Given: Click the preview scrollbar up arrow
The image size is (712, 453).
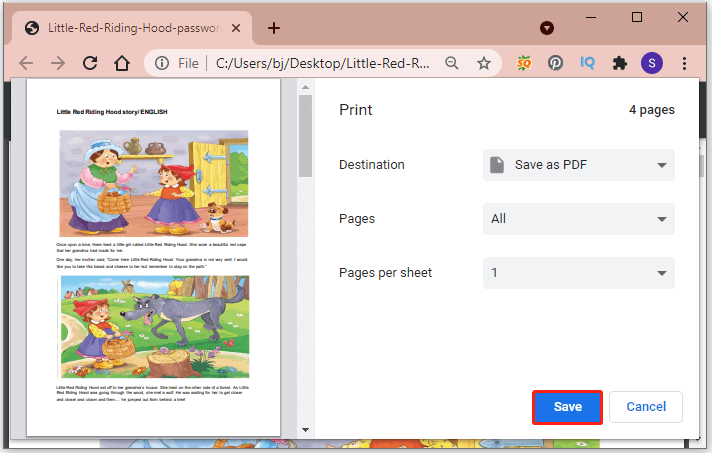Looking at the screenshot, I should pyautogui.click(x=306, y=87).
